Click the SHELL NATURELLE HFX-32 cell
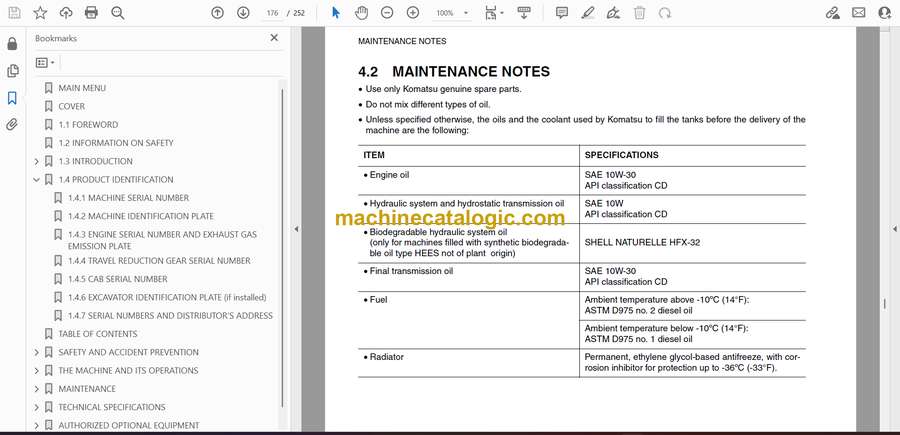 coord(642,243)
